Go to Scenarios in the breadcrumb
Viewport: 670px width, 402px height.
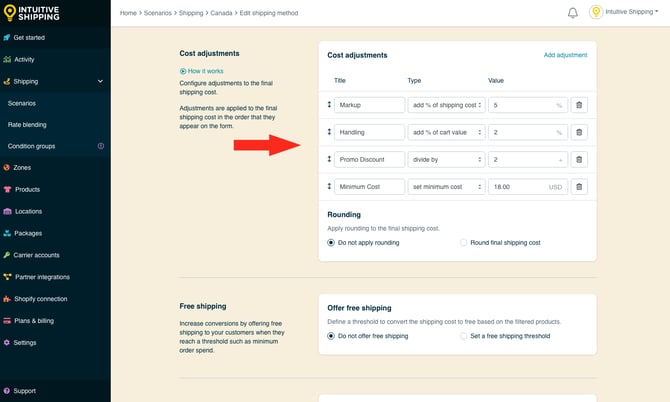click(158, 13)
